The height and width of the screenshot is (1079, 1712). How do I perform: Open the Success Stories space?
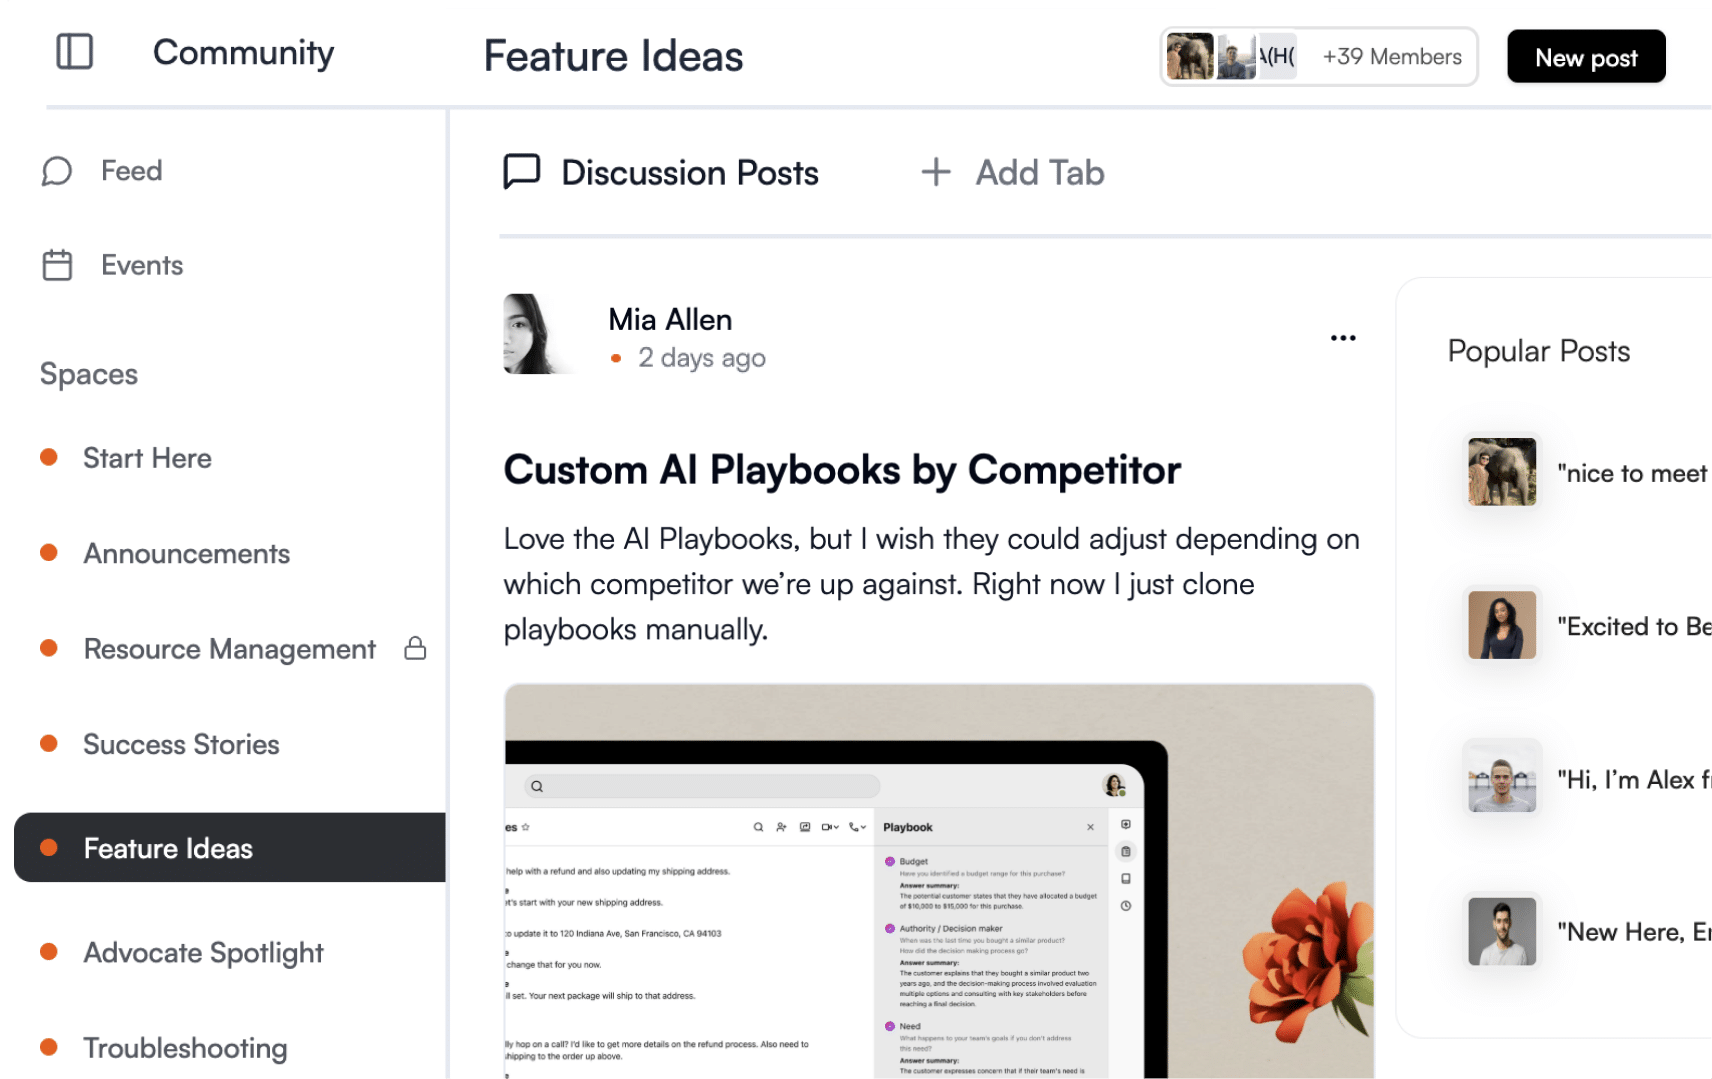pos(181,744)
